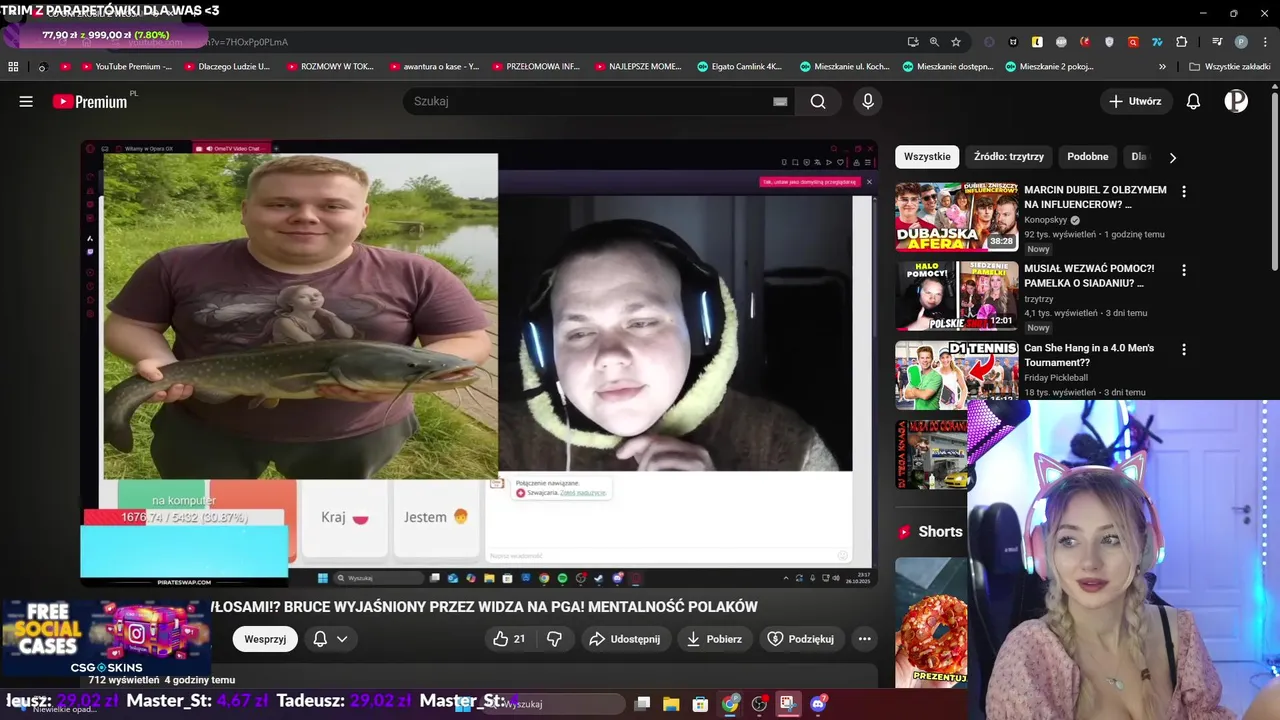Screen dimensions: 1280x720
Task: Select the Wszystkie filter chip
Action: (x=927, y=157)
